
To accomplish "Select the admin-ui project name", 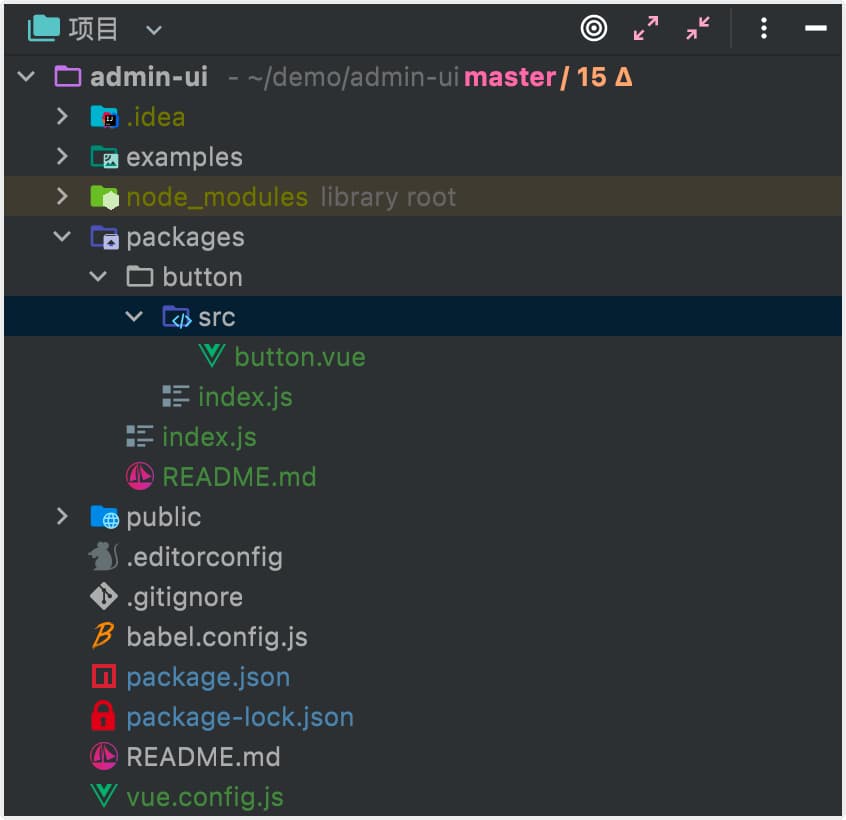I will point(149,77).
